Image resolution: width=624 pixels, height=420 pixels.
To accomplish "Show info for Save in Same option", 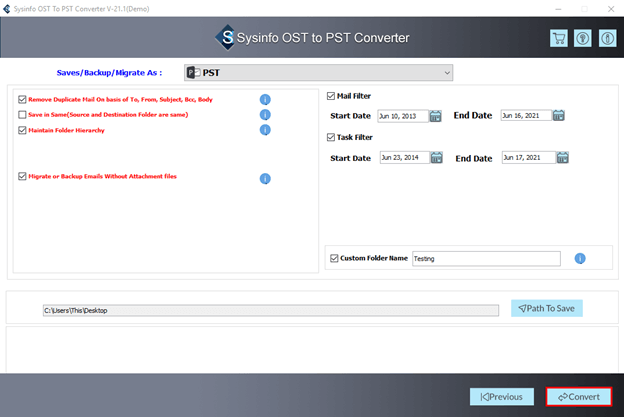I will [x=265, y=115].
